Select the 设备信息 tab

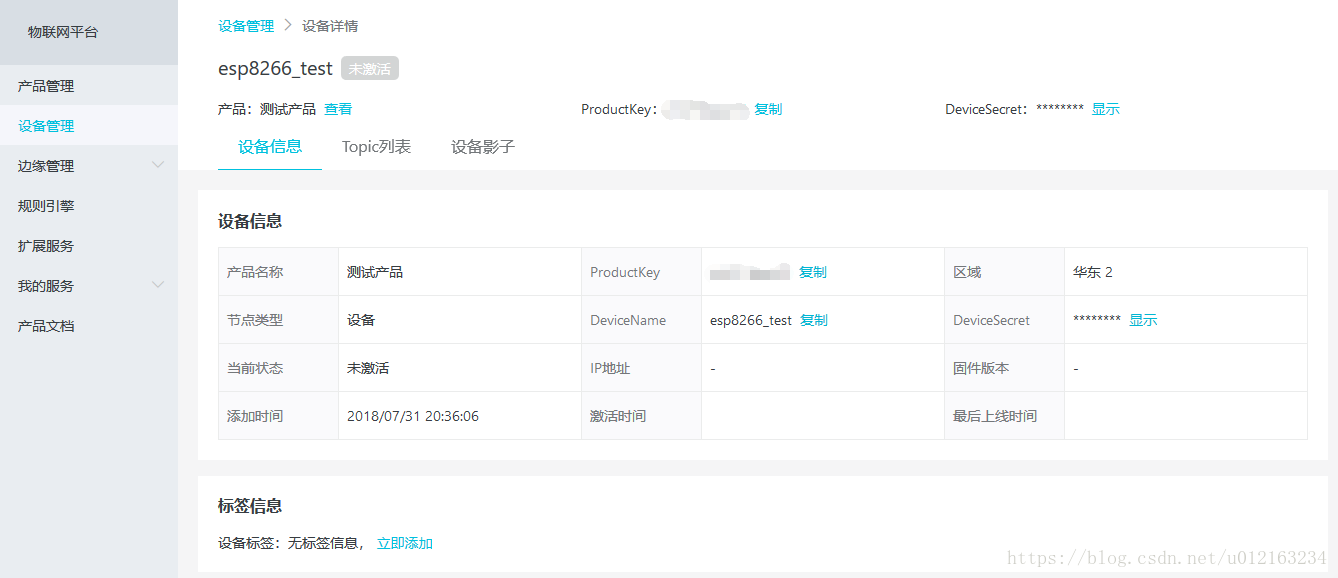point(270,147)
